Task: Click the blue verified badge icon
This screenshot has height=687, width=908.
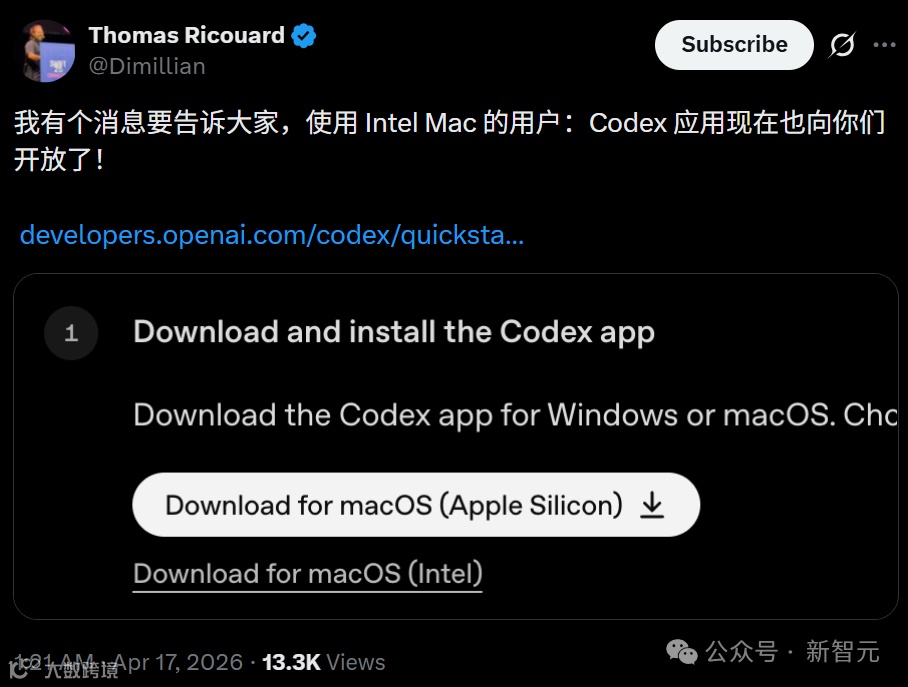Action: [x=303, y=36]
